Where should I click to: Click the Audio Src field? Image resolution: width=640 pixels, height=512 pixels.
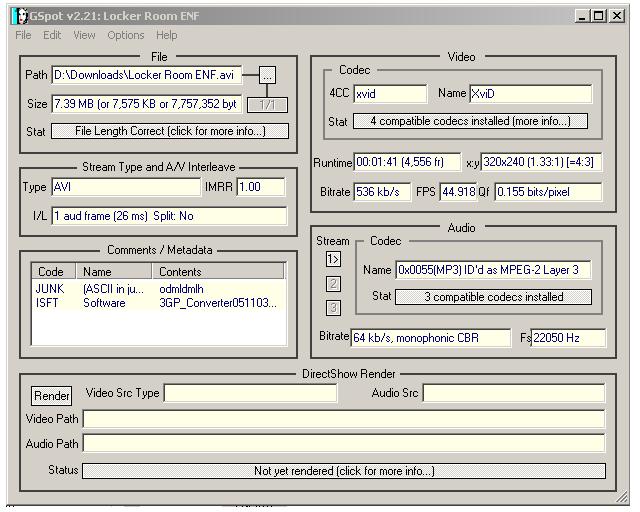point(513,393)
